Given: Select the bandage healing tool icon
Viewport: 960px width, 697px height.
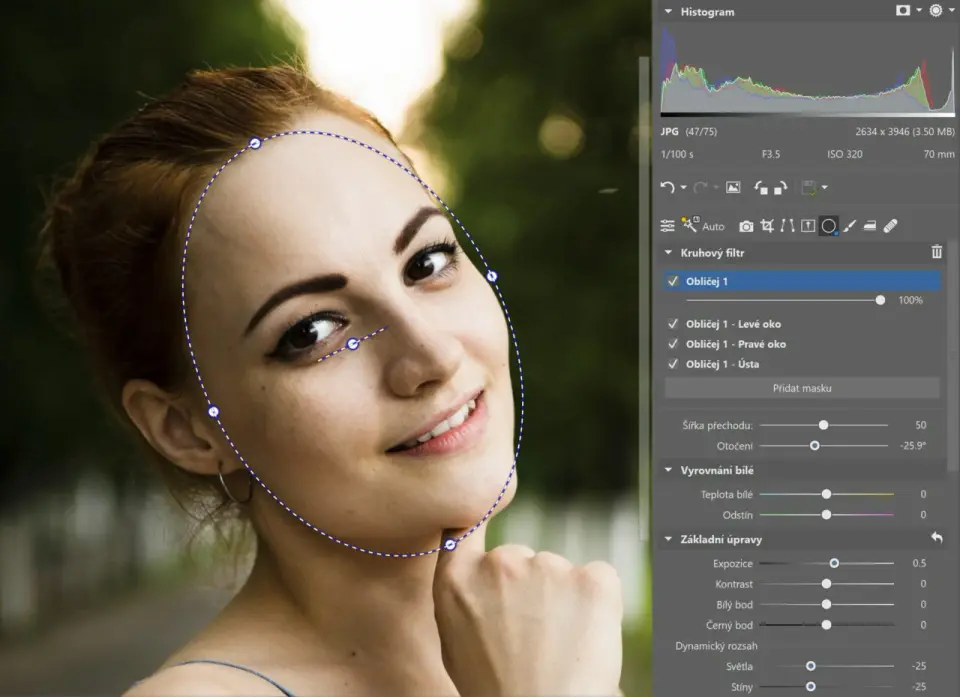Looking at the screenshot, I should pyautogui.click(x=890, y=226).
